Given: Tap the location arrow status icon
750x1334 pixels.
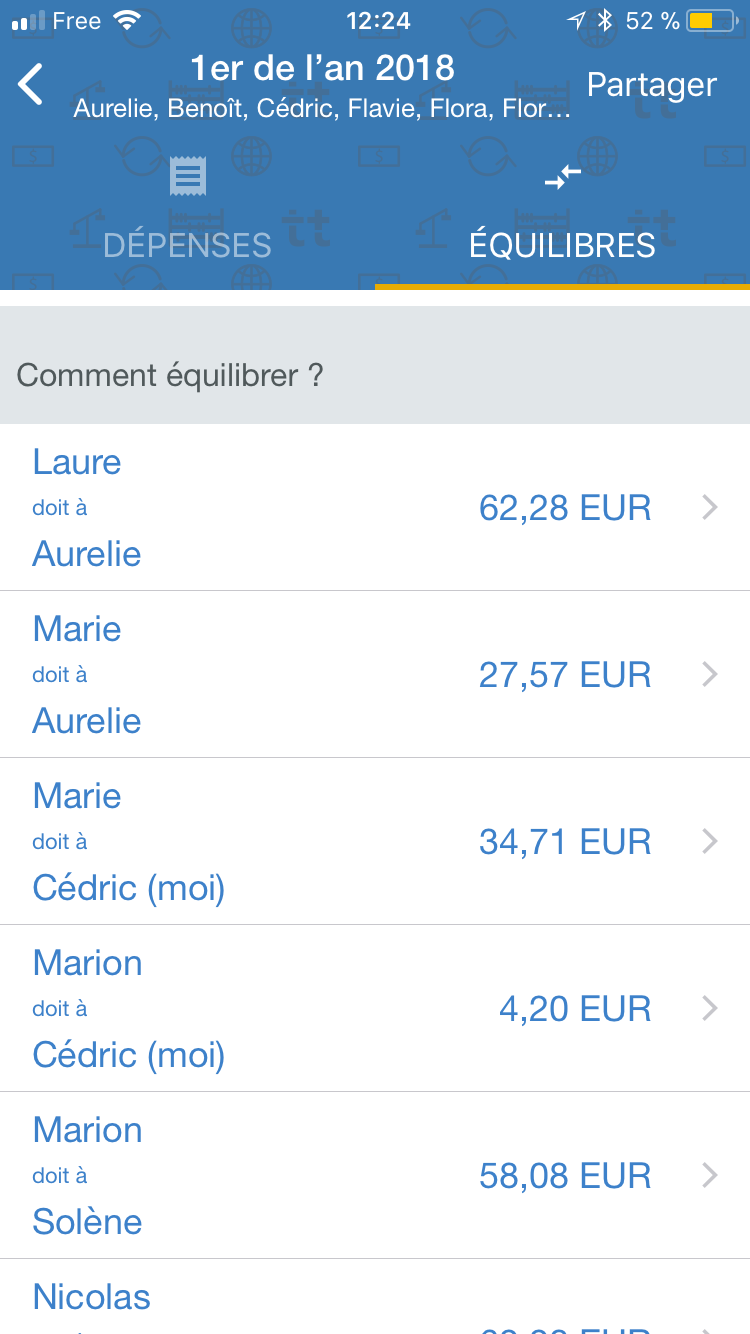Looking at the screenshot, I should 576,21.
